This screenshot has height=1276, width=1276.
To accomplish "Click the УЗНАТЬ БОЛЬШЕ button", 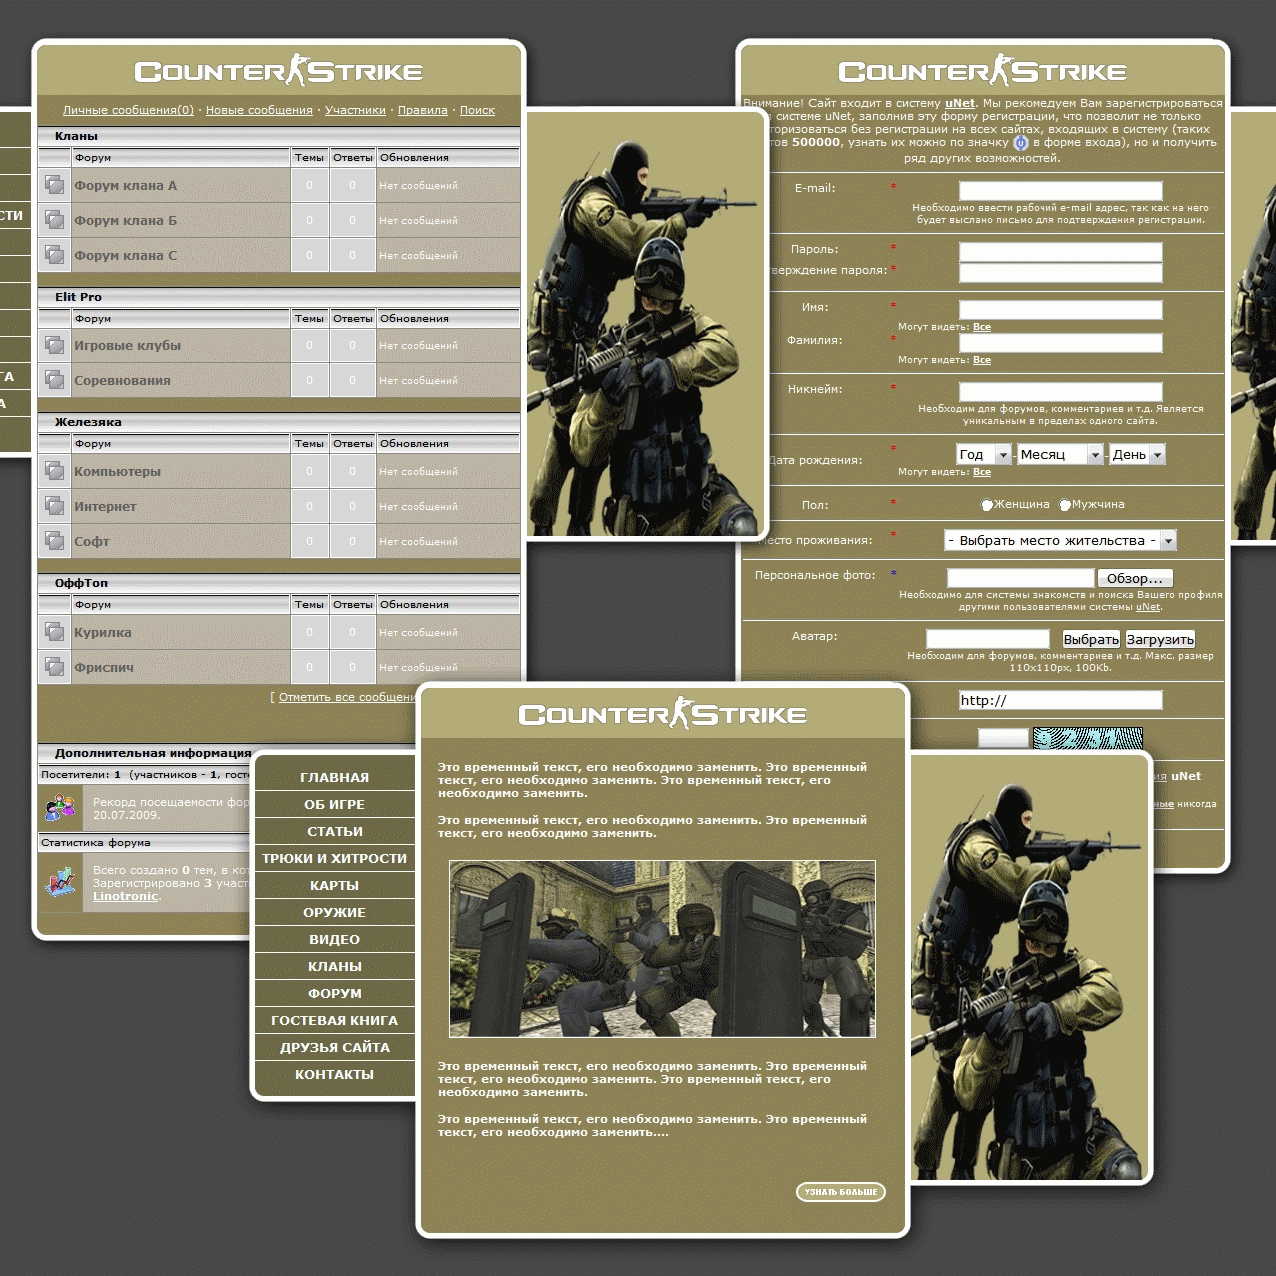I will click(841, 1192).
